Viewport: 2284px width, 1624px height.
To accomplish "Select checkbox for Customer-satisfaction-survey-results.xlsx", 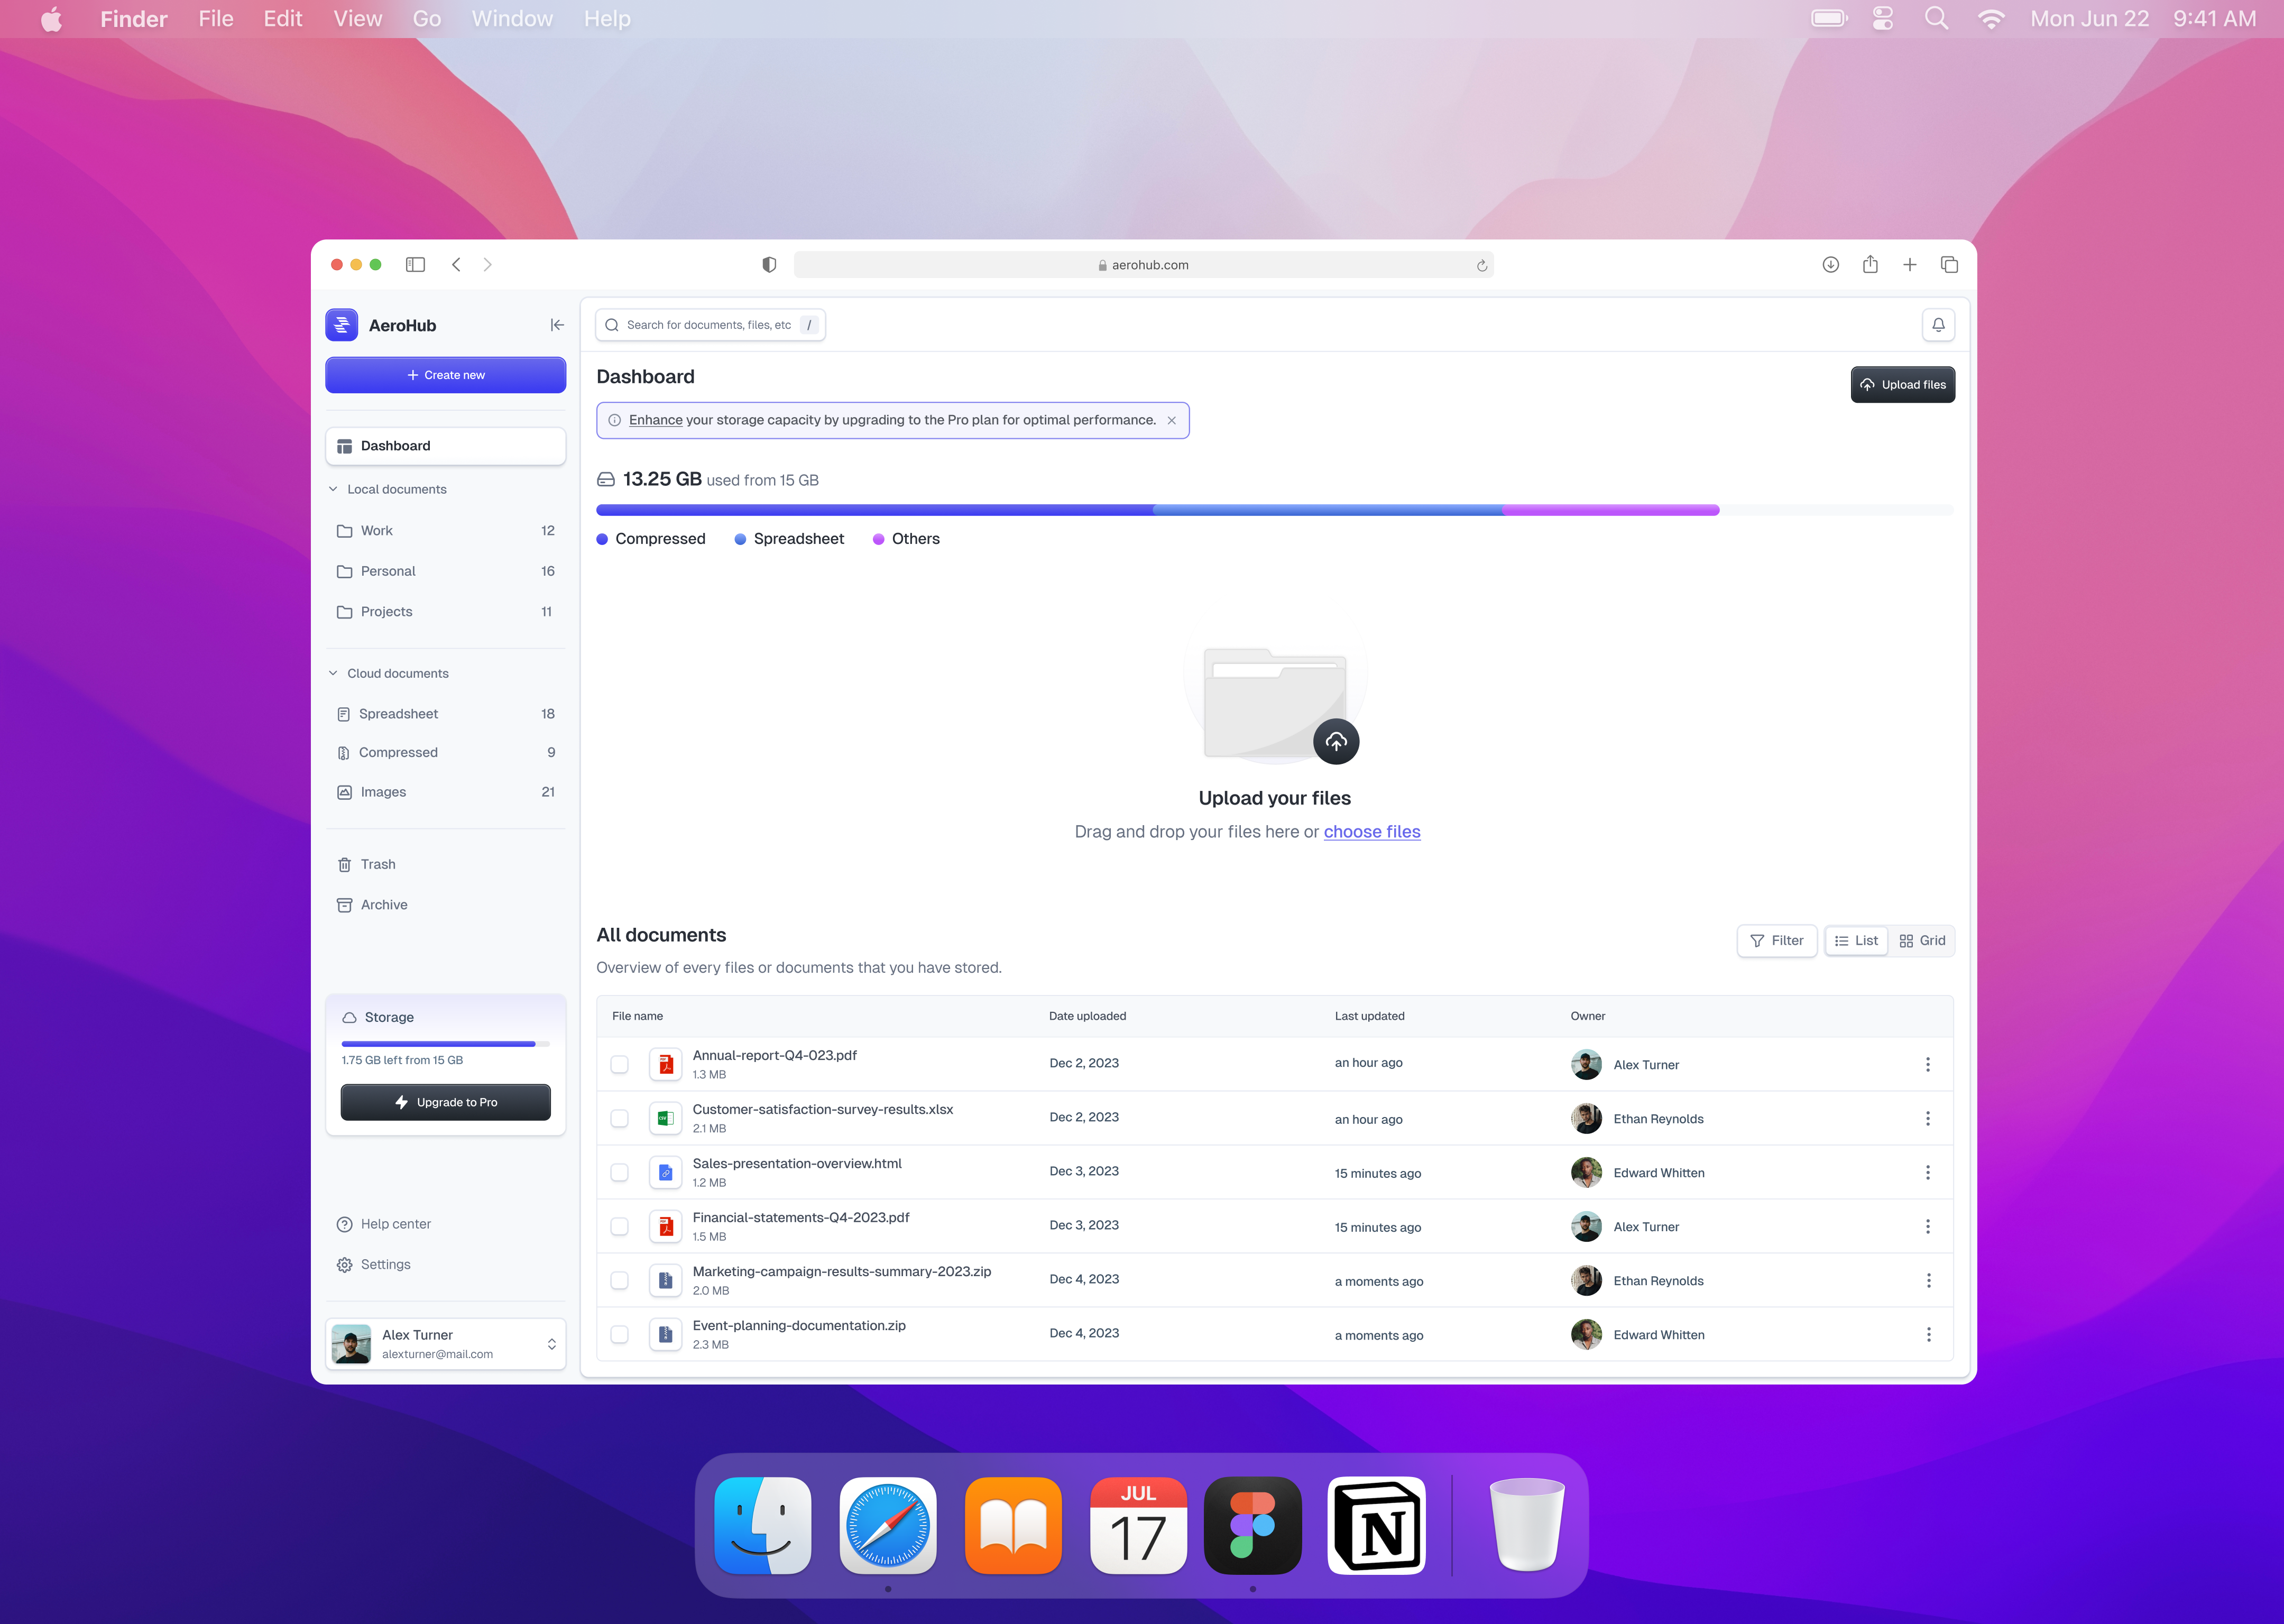I will 620,1119.
